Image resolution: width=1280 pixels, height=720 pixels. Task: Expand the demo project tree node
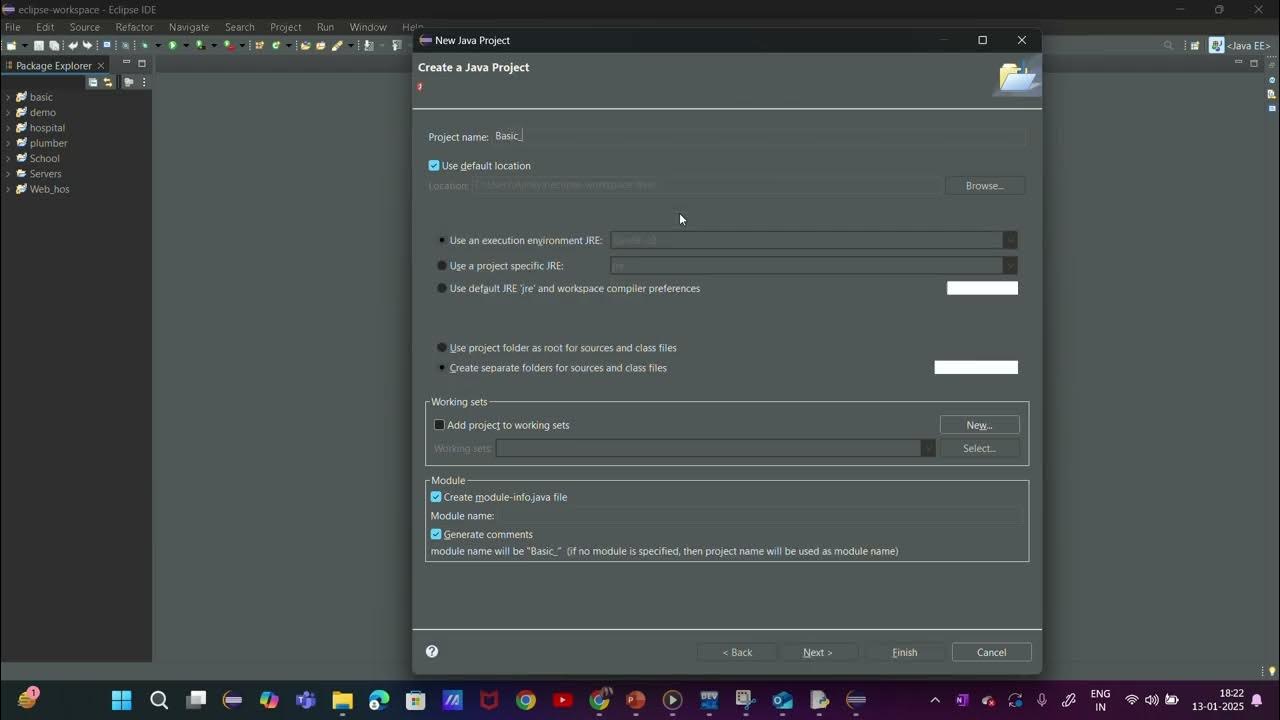(8, 112)
